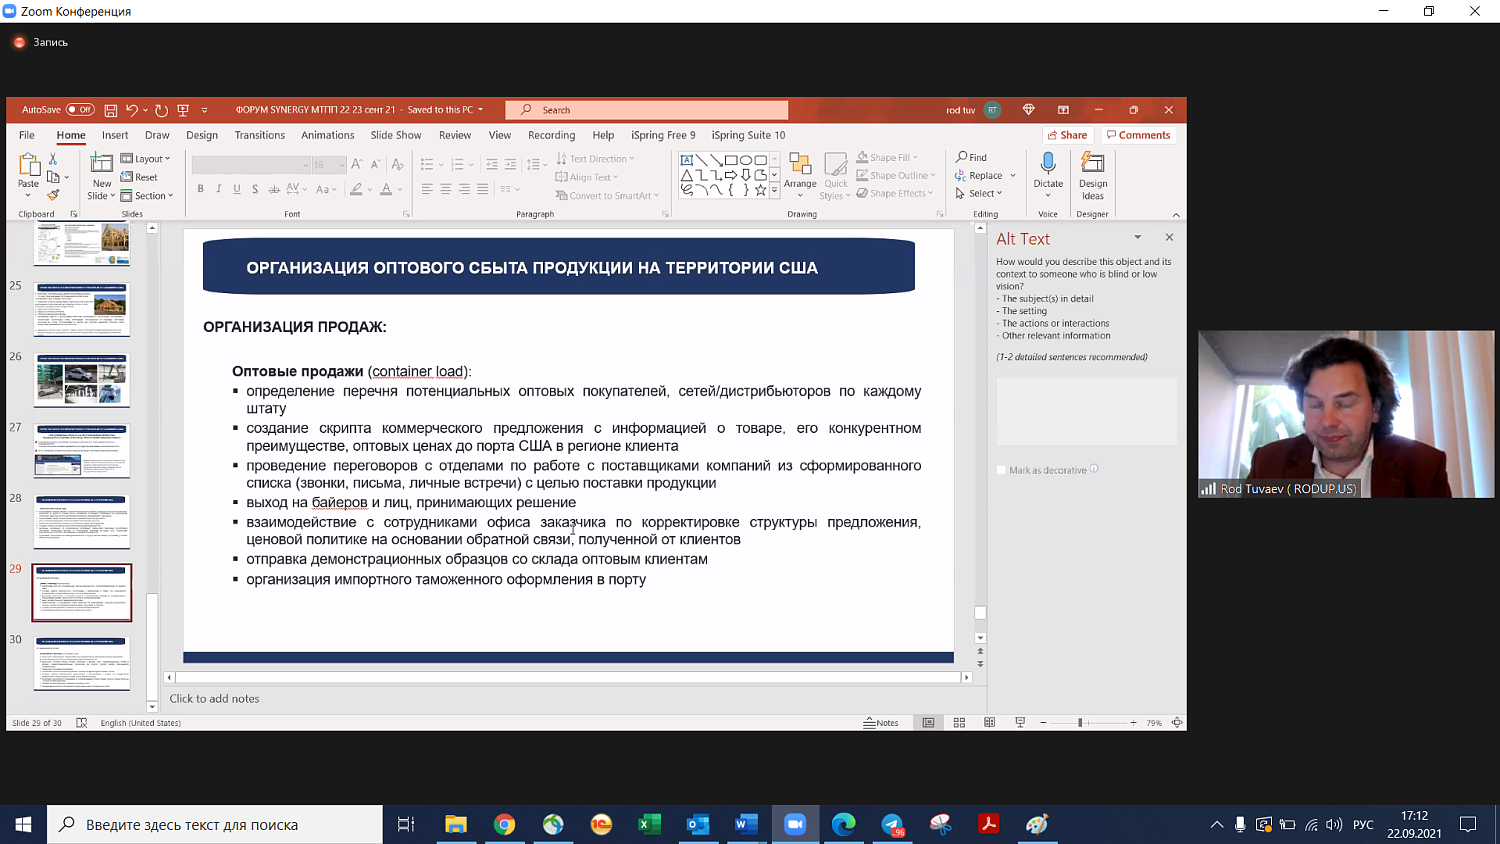This screenshot has height=844, width=1500.
Task: Click the Find tool
Action: pos(971,157)
